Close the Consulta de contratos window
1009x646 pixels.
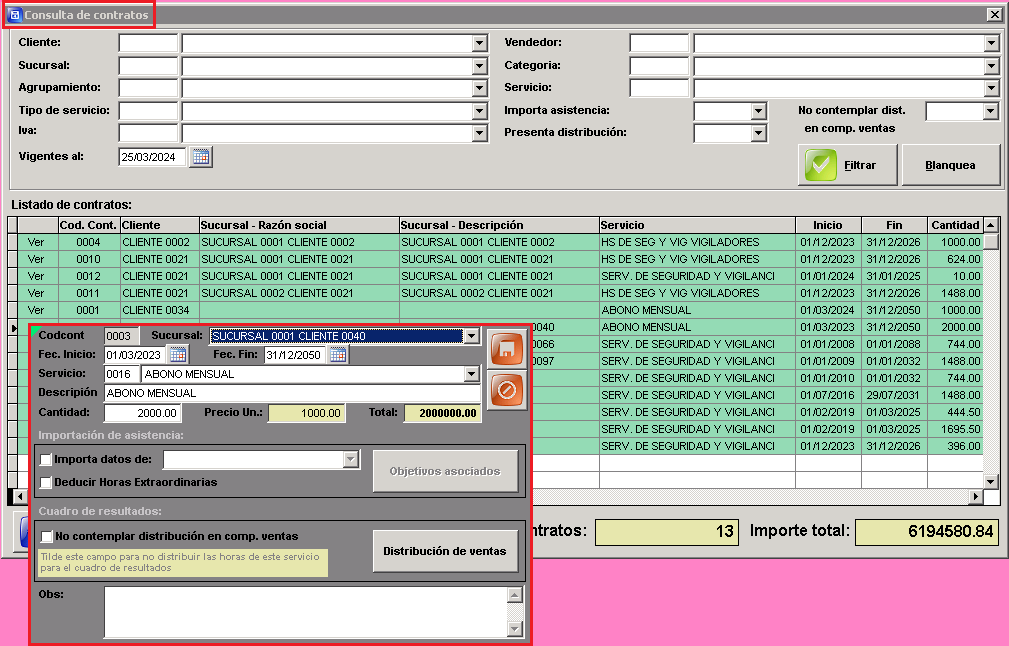(994, 14)
